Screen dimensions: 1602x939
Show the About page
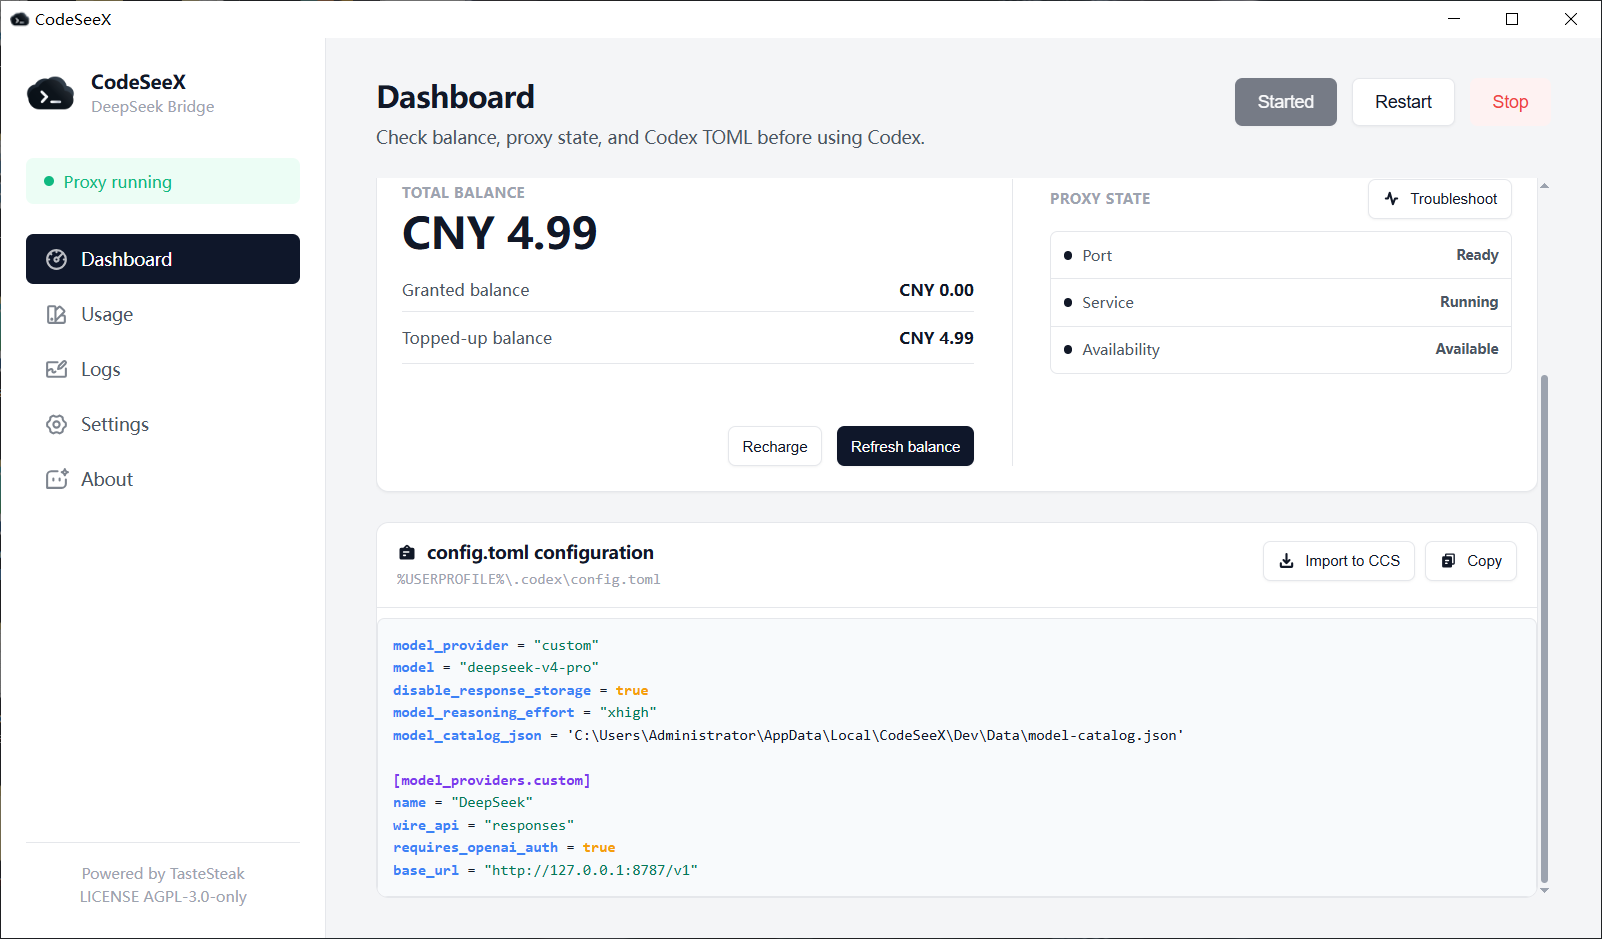(x=163, y=479)
